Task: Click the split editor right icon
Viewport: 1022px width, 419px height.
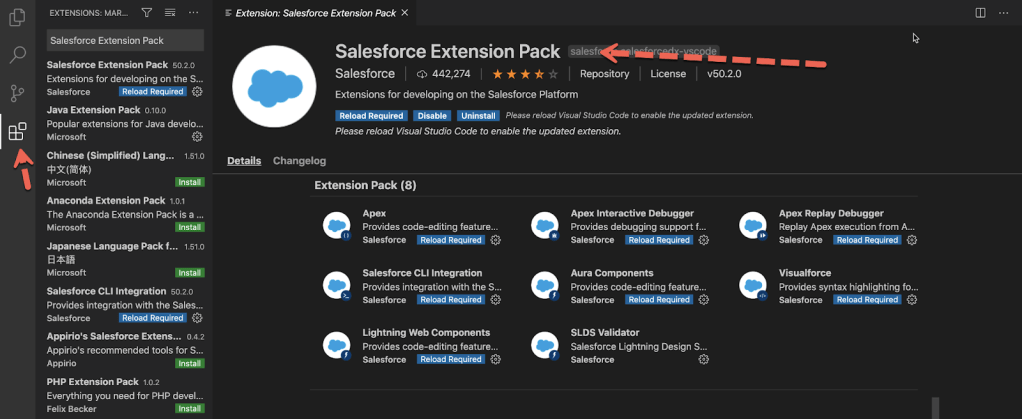Action: (980, 12)
